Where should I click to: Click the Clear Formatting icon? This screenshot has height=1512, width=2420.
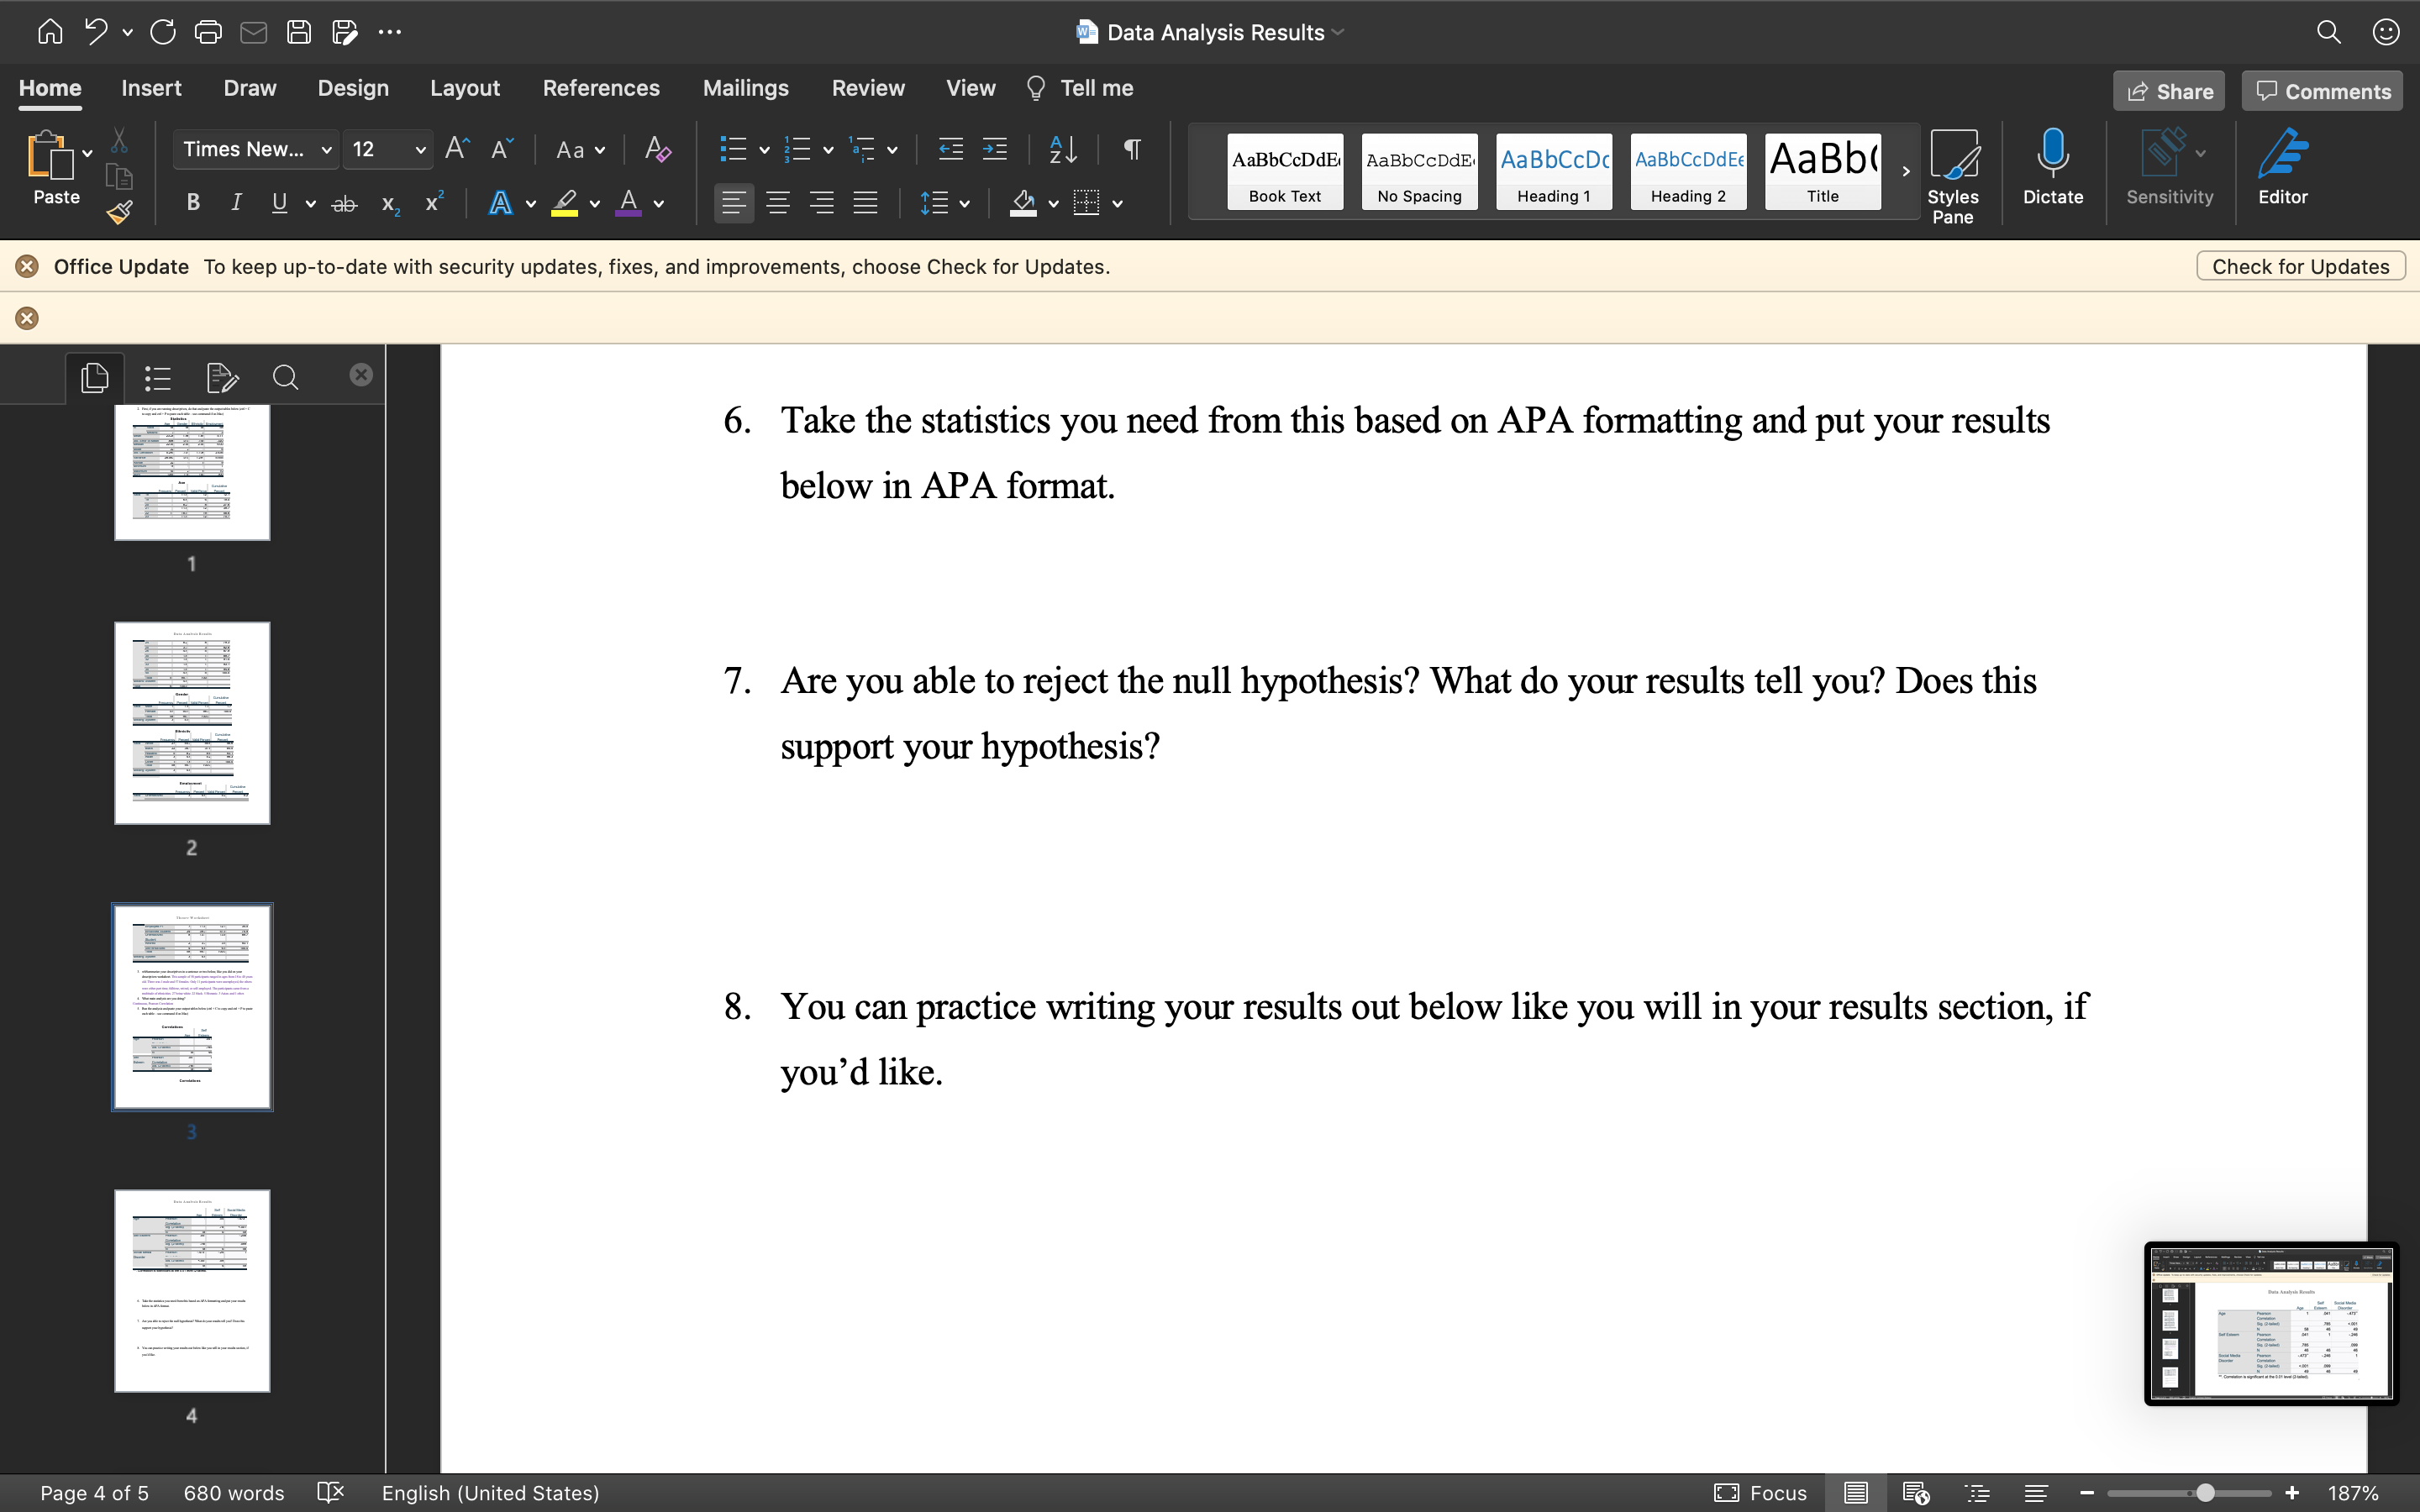point(657,150)
